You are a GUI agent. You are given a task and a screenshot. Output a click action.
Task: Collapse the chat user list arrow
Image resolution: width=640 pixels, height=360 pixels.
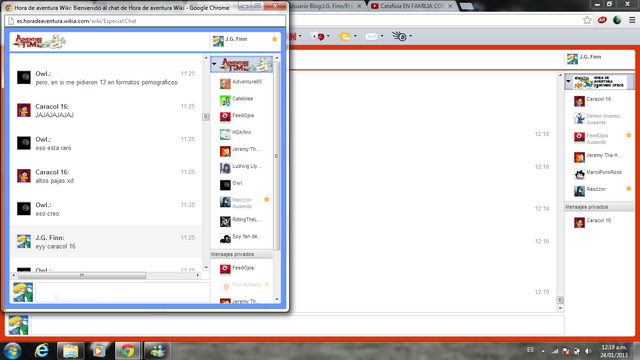pos(214,64)
